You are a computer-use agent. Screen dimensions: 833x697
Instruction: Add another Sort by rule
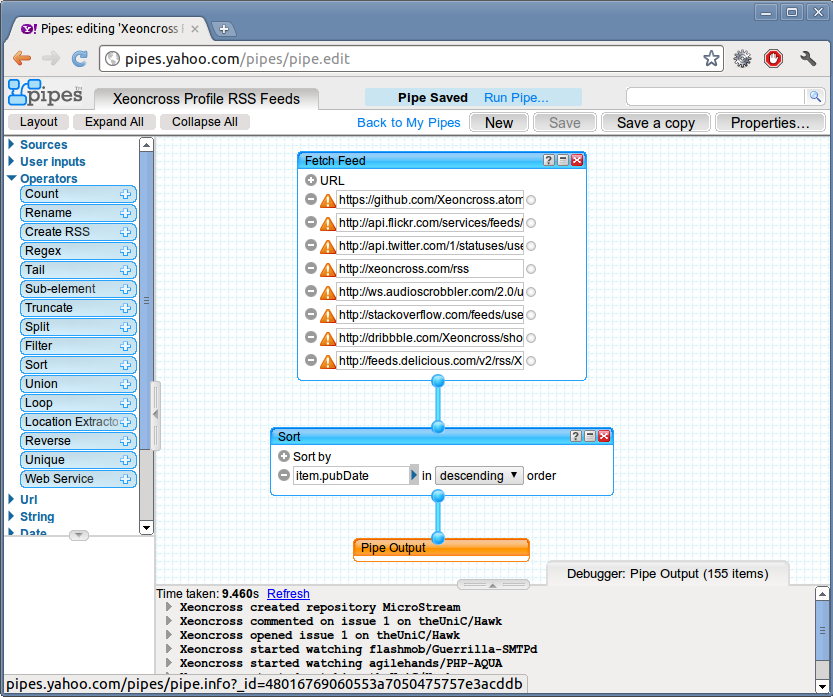click(284, 456)
